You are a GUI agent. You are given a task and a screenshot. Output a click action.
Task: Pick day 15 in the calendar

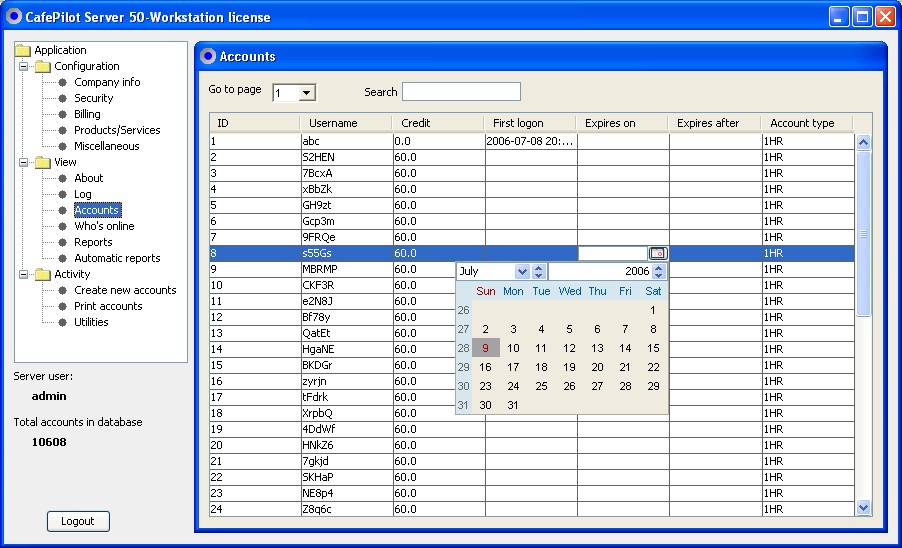click(653, 348)
